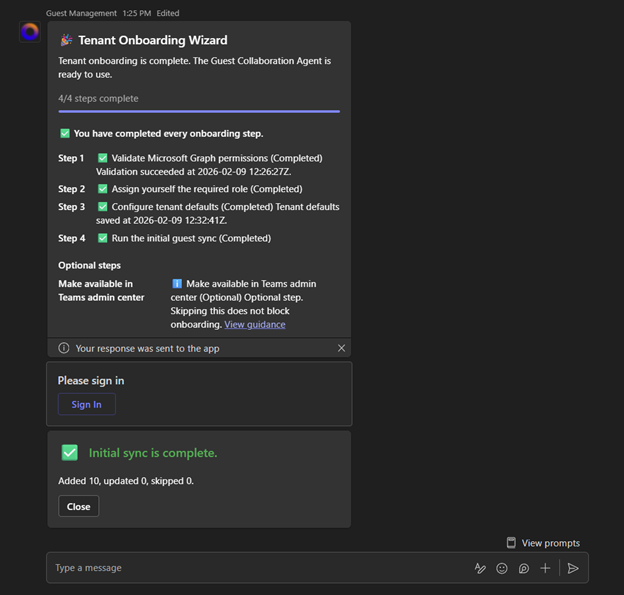Viewport: 624px width, 595px height.
Task: Click the onboarding progress bar
Action: coord(199,111)
